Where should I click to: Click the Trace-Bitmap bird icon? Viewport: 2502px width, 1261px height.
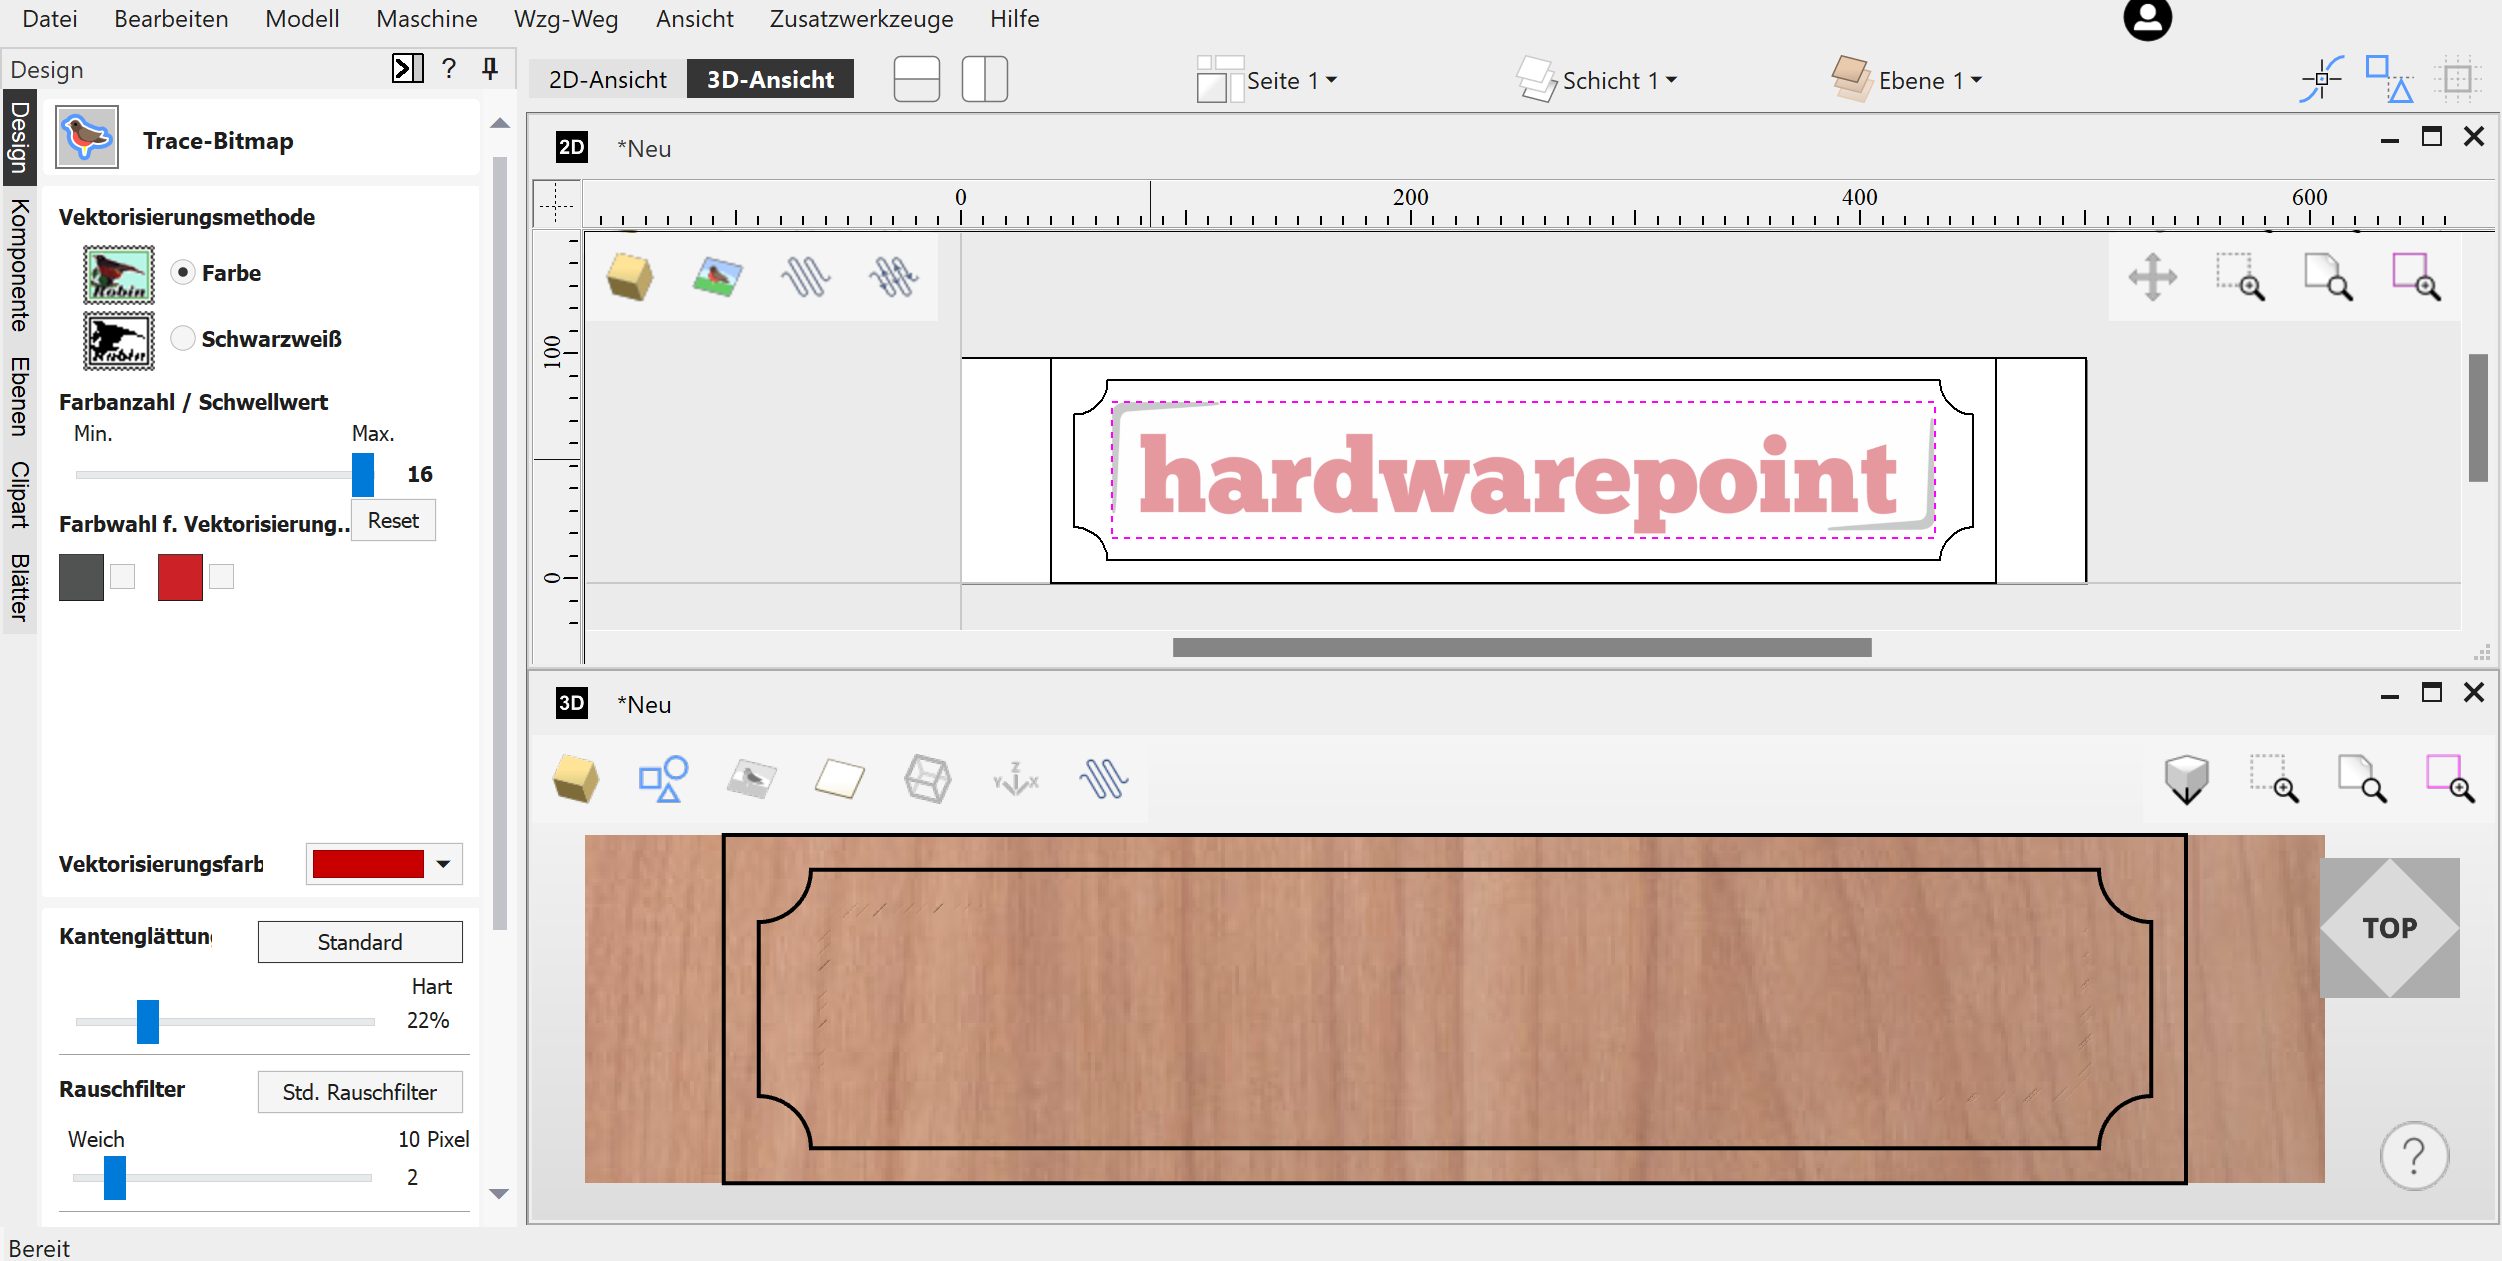(87, 138)
